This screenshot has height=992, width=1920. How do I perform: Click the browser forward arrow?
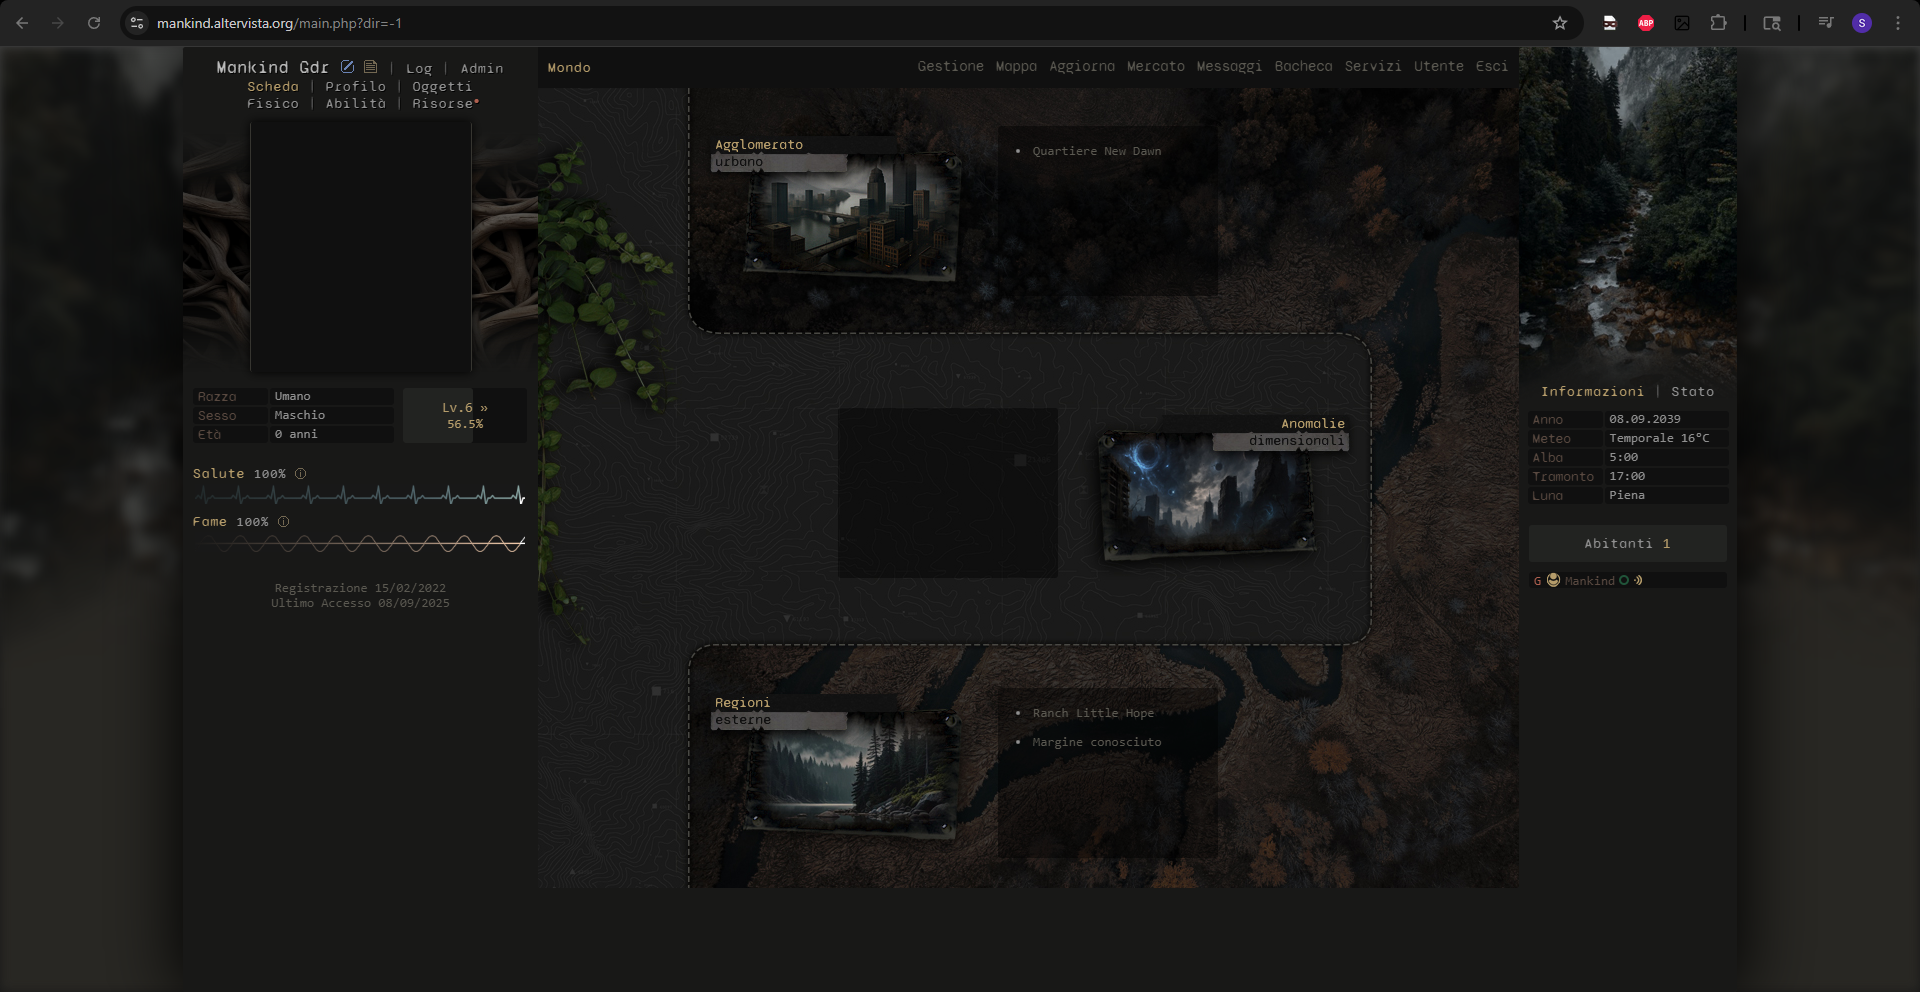coord(58,23)
